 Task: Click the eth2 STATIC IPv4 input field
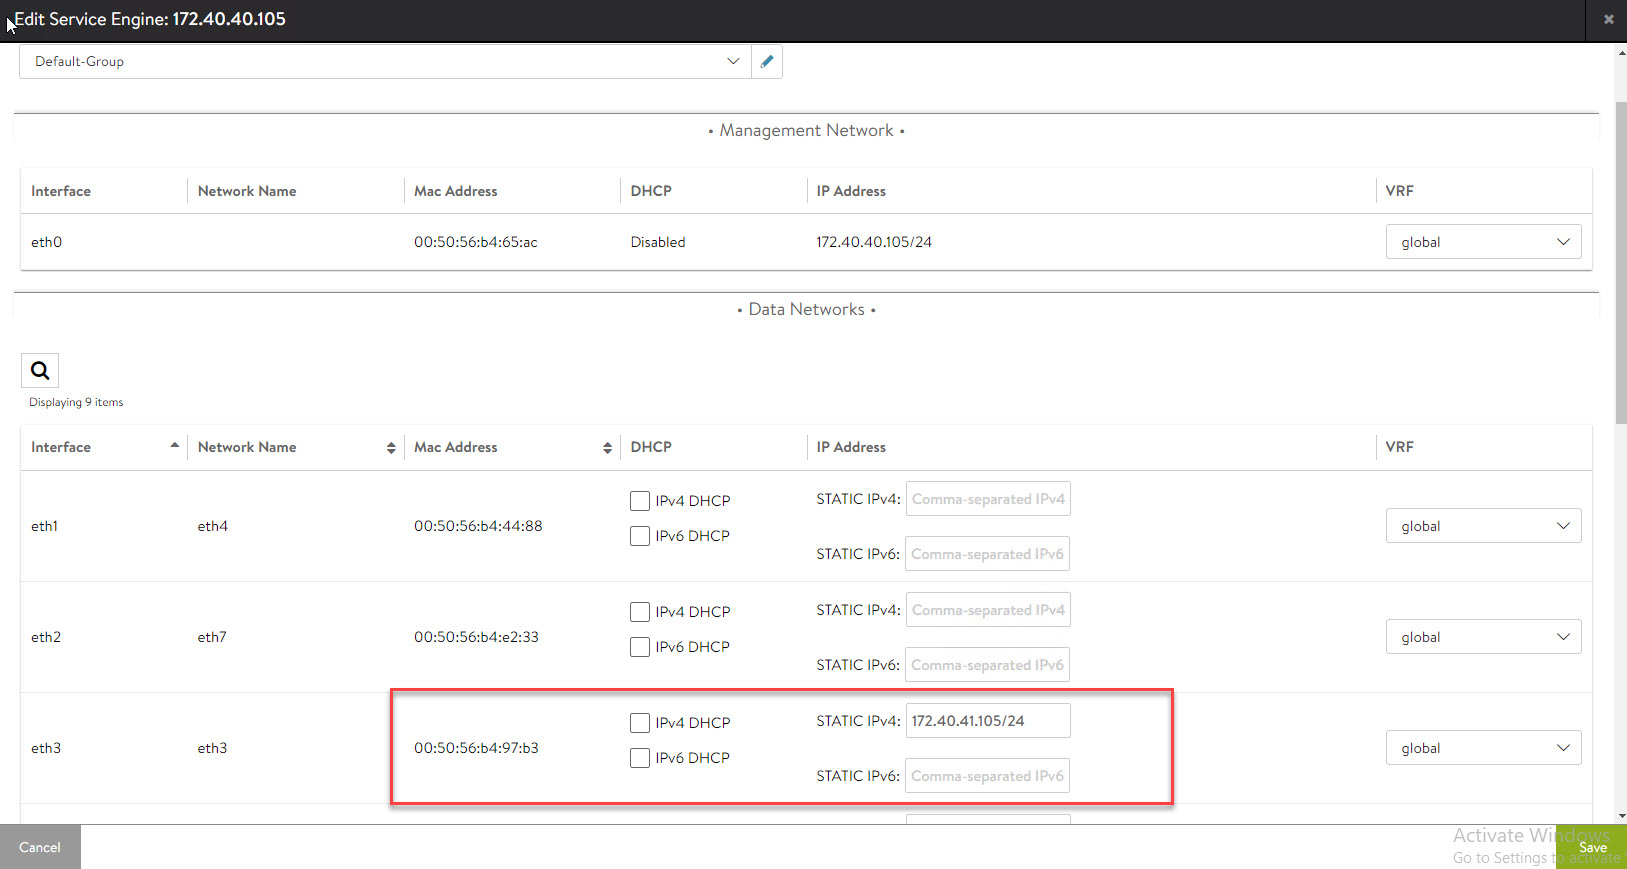(987, 610)
